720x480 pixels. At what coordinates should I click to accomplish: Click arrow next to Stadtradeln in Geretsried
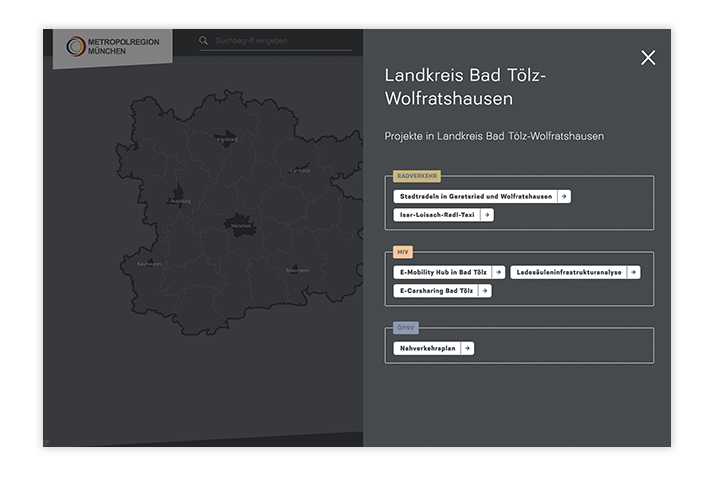(564, 197)
